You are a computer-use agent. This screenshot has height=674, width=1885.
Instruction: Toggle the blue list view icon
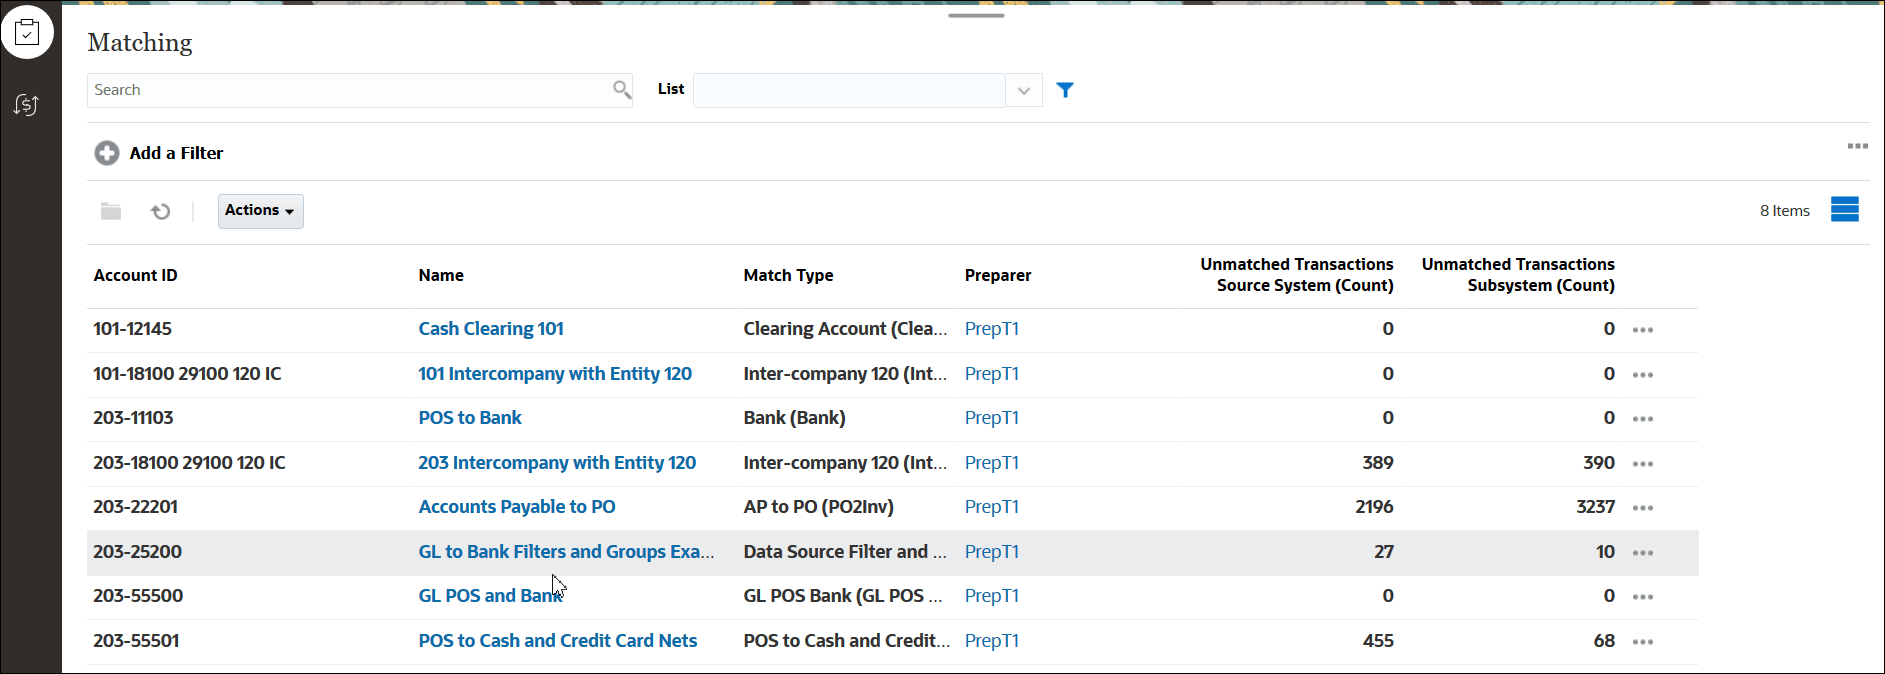(x=1844, y=210)
